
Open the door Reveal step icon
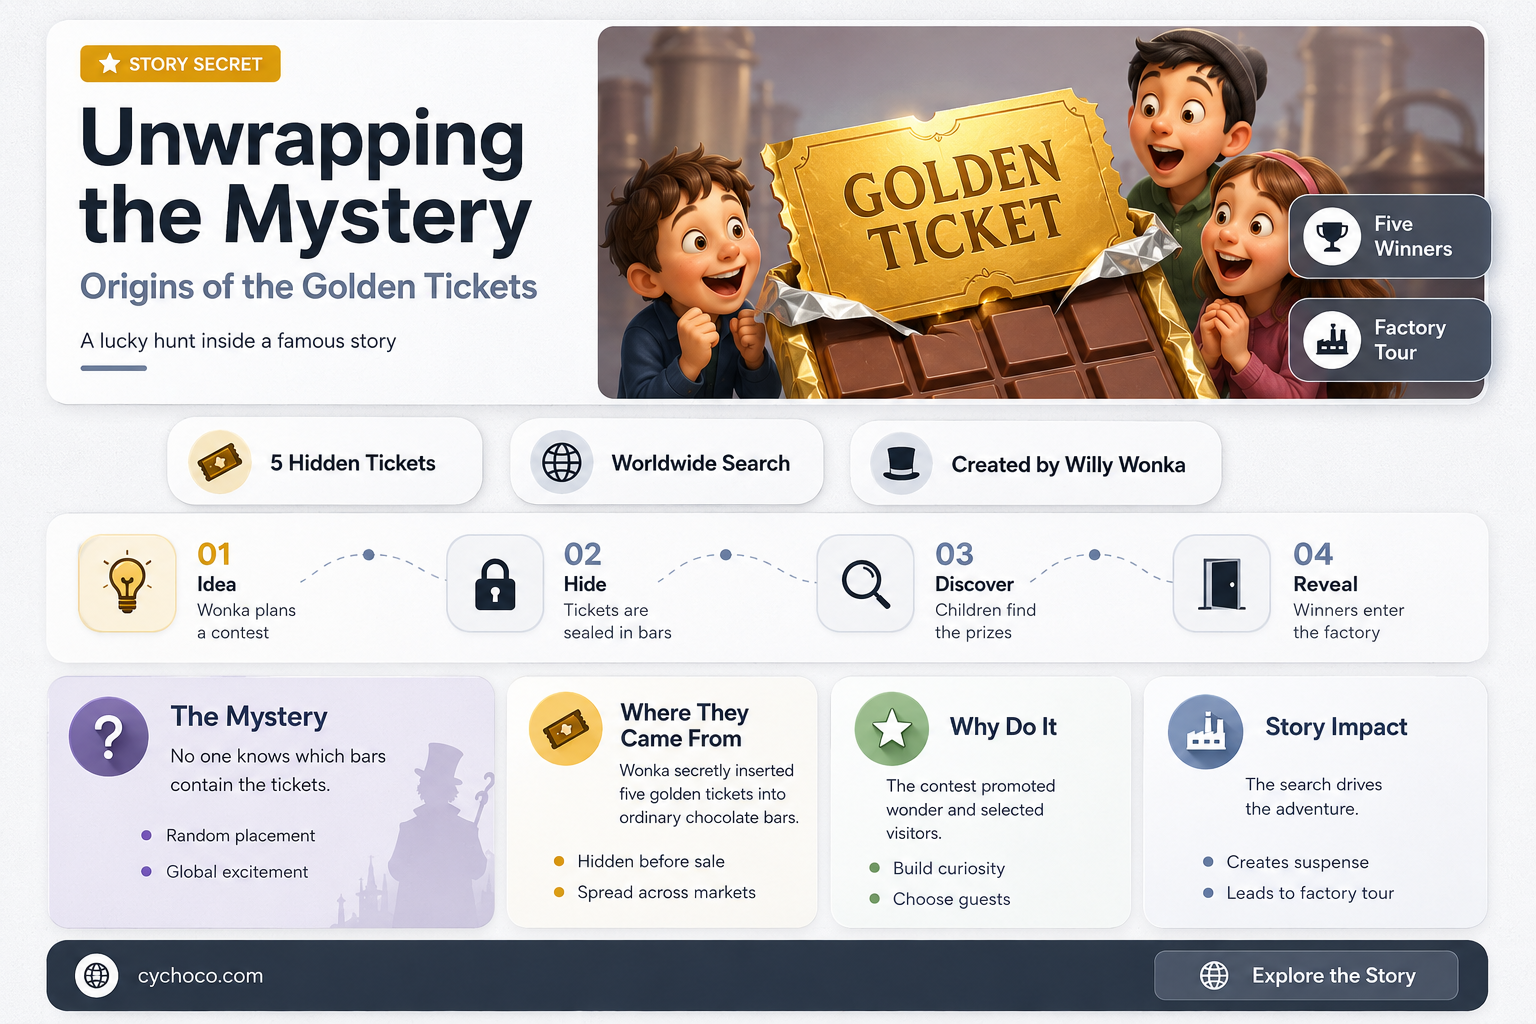point(1221,583)
